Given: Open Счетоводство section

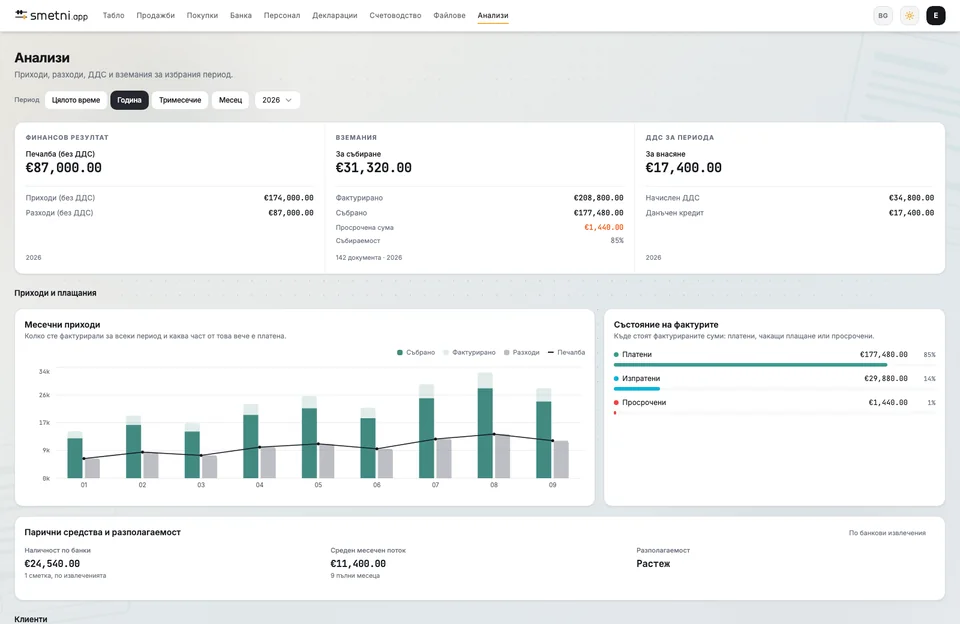Looking at the screenshot, I should 395,15.
